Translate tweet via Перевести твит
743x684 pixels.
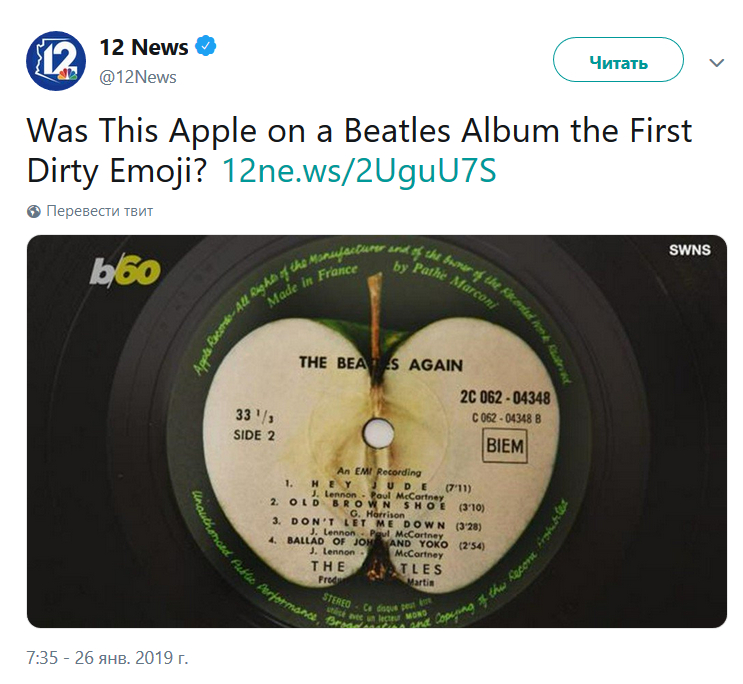(x=100, y=211)
